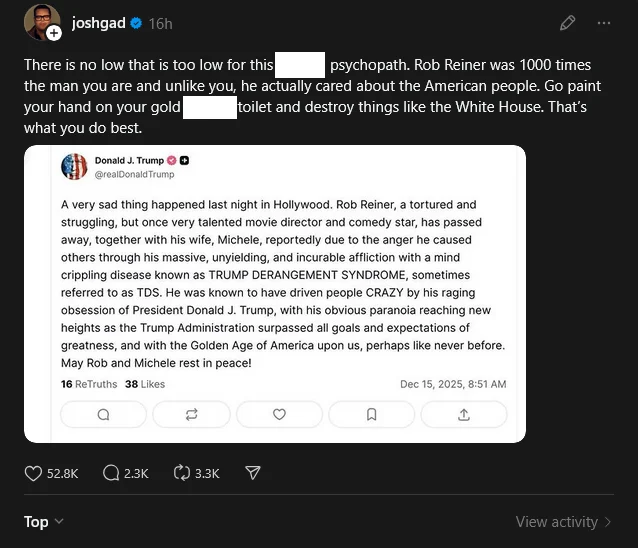Expand the Top sort dropdown

tap(44, 521)
